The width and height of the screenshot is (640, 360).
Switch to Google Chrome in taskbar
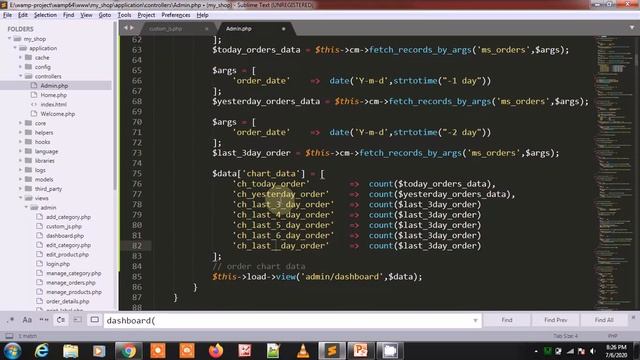[x=128, y=351]
